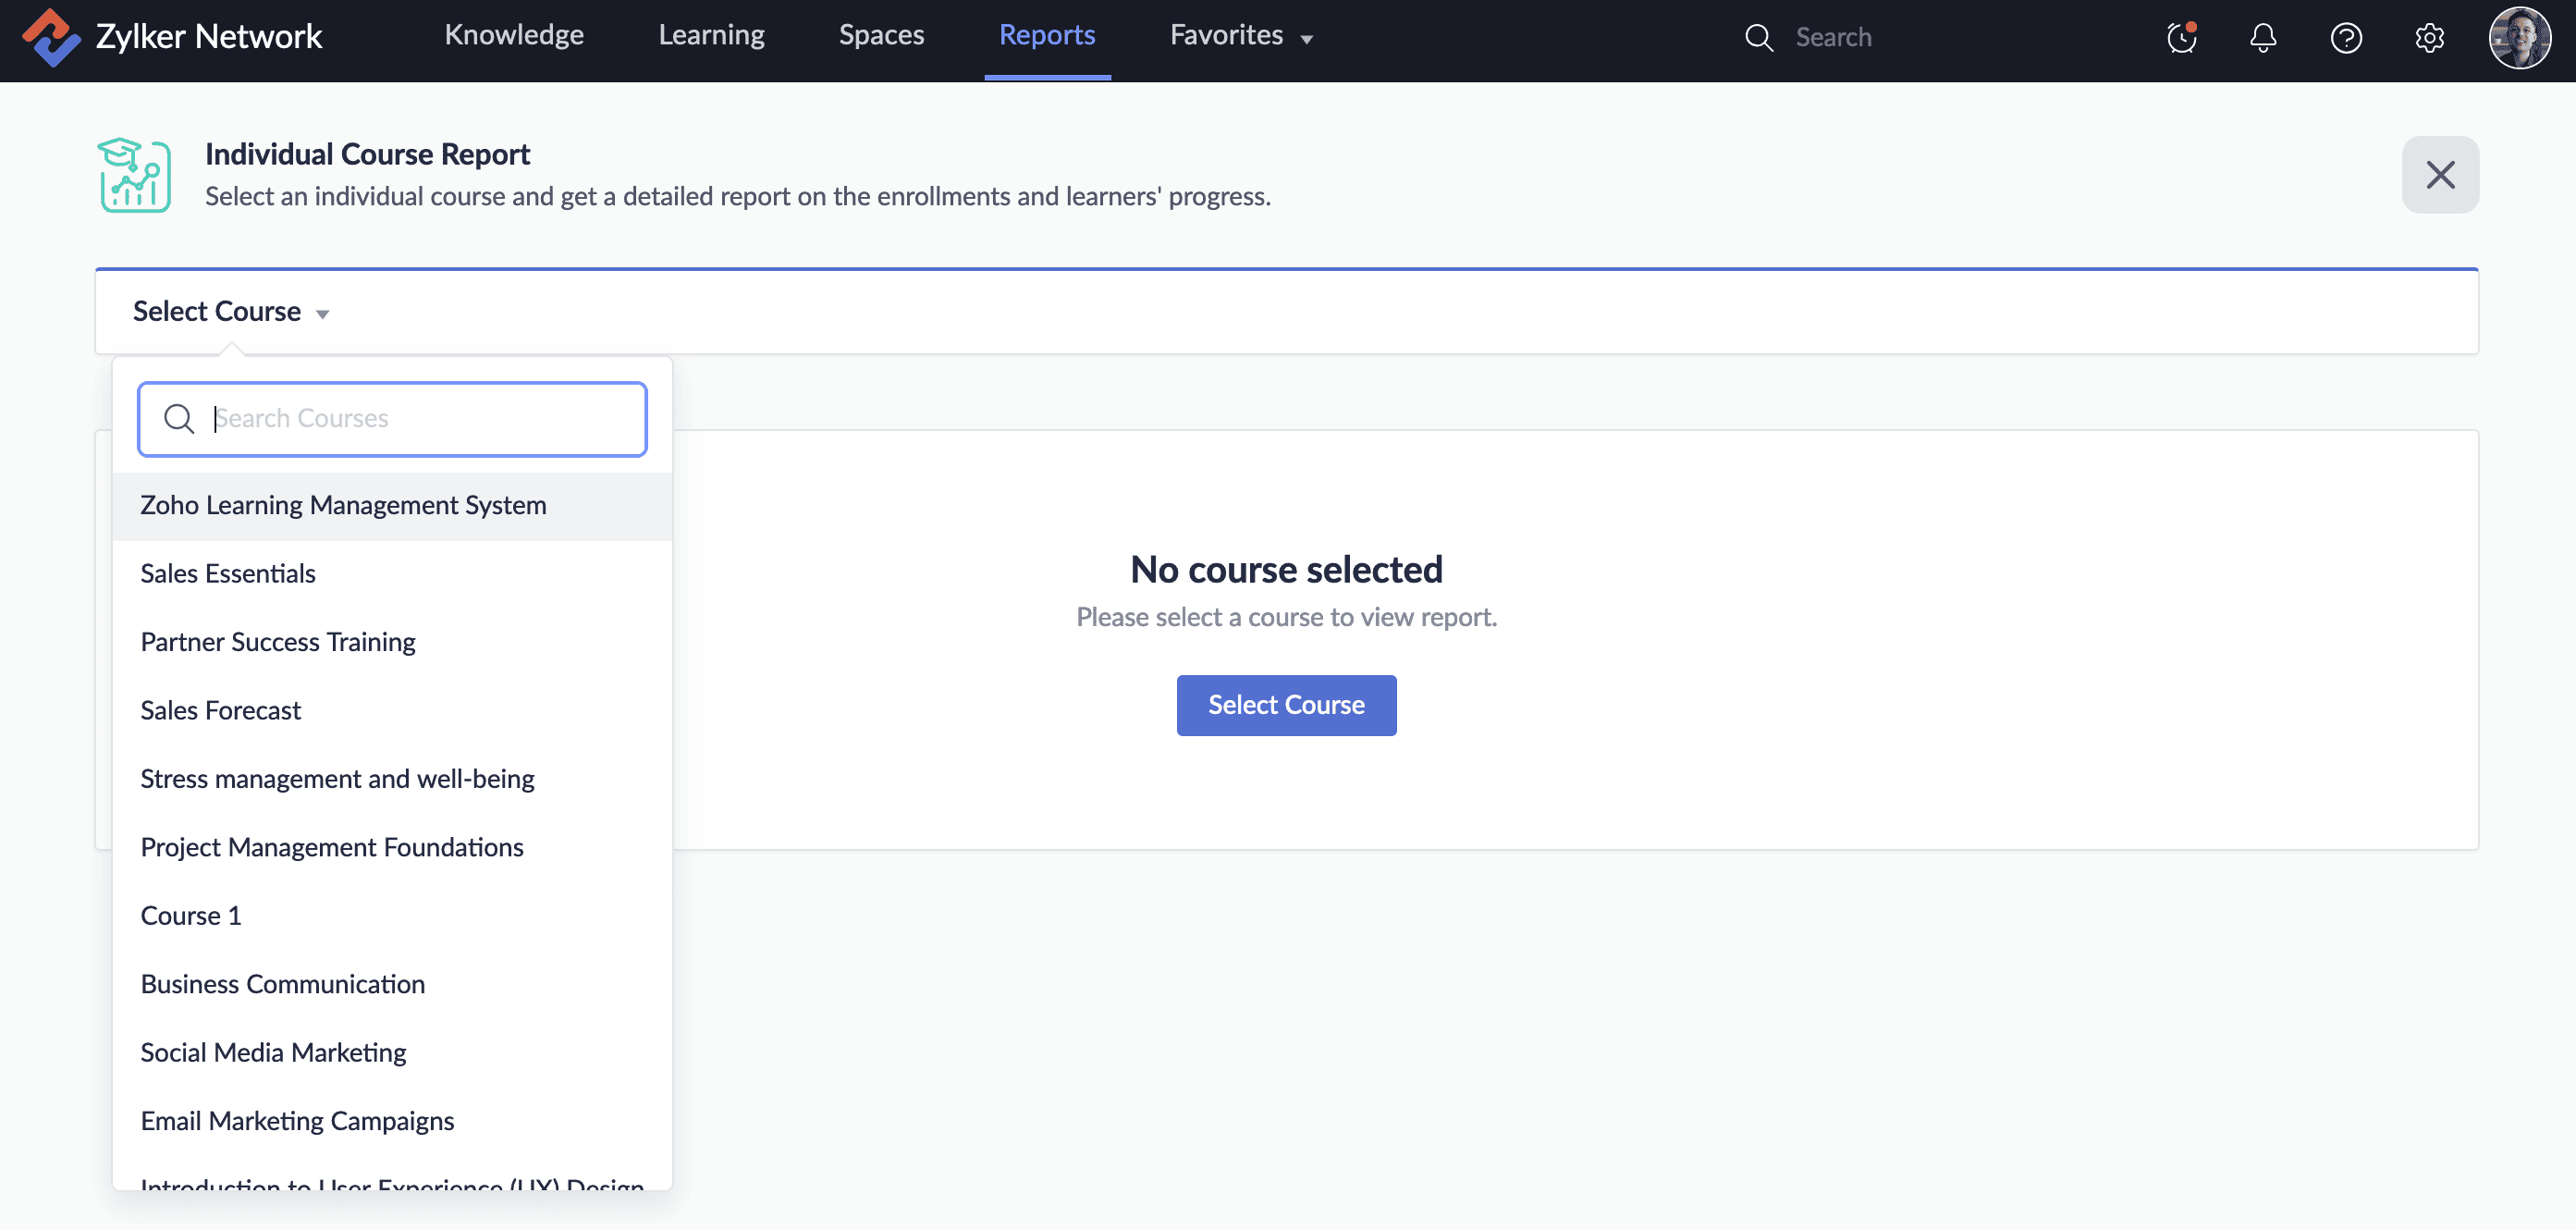The height and width of the screenshot is (1230, 2576).
Task: Switch to the Knowledge tab
Action: 514,36
